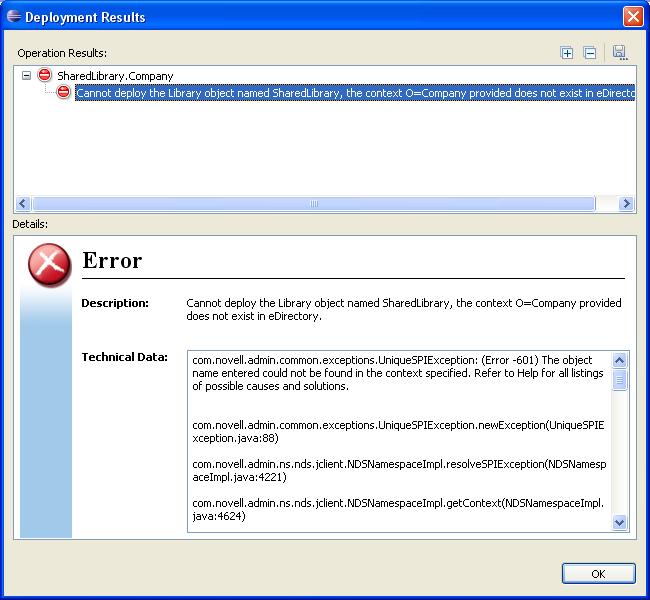Click left arrow of results horizontal scrollbar

pos(23,204)
